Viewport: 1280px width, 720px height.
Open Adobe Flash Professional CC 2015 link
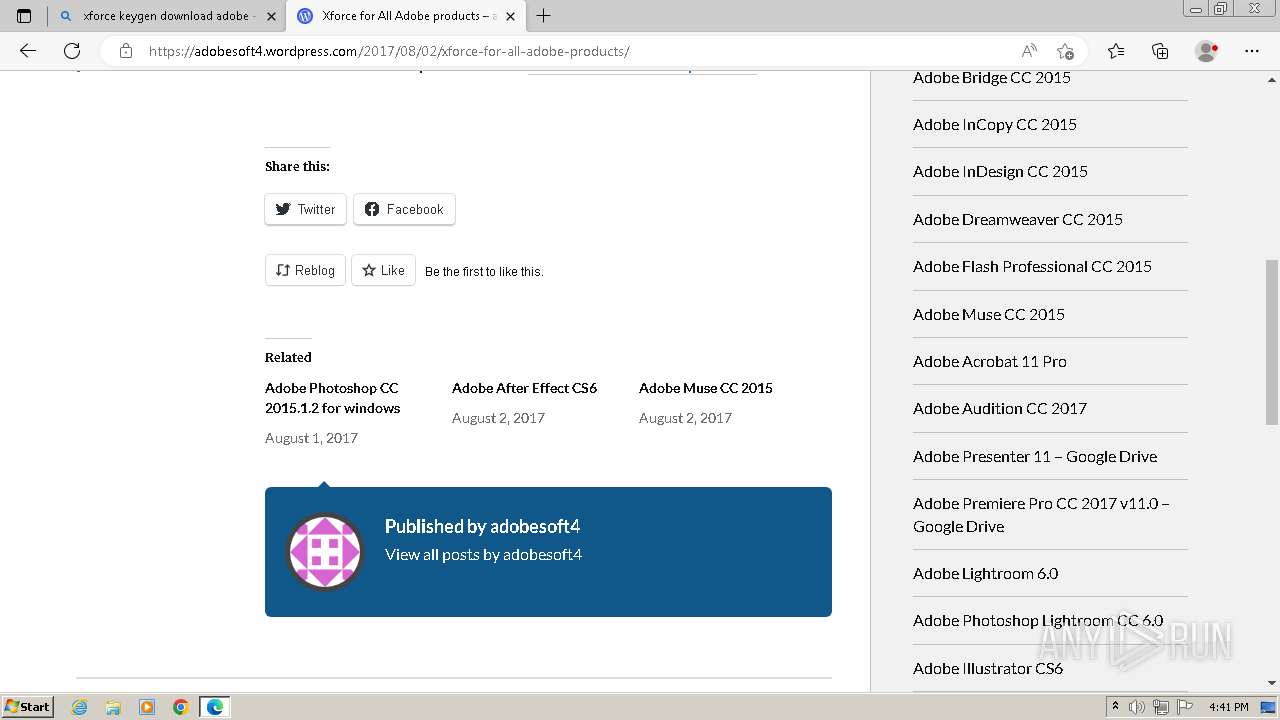(1032, 266)
